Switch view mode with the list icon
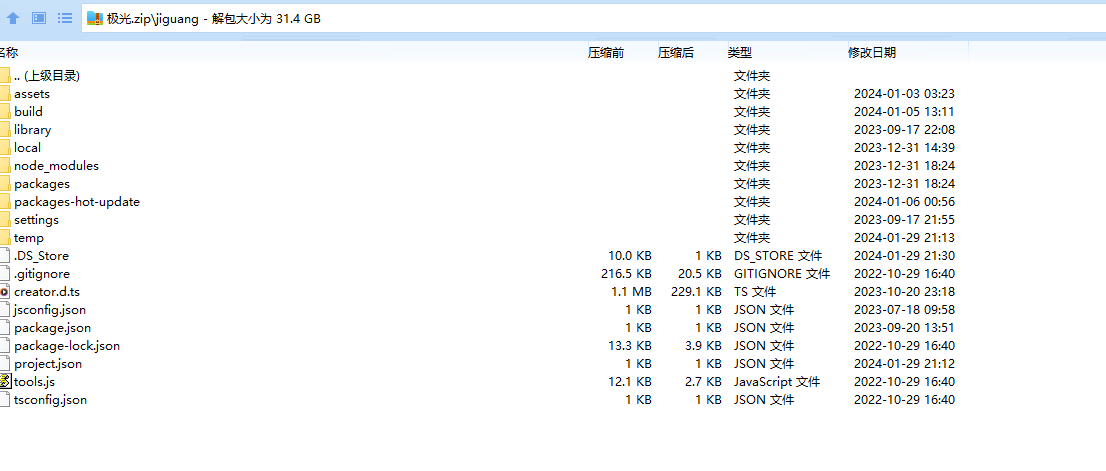 (x=64, y=18)
